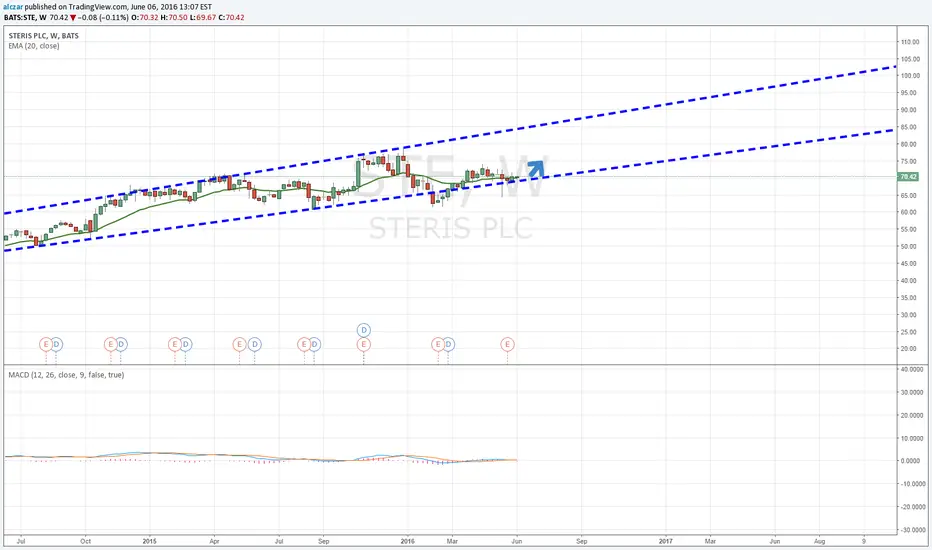Click the BATS:STE, W symbol header text
Viewport: 932px width, 550px height.
pos(25,17)
